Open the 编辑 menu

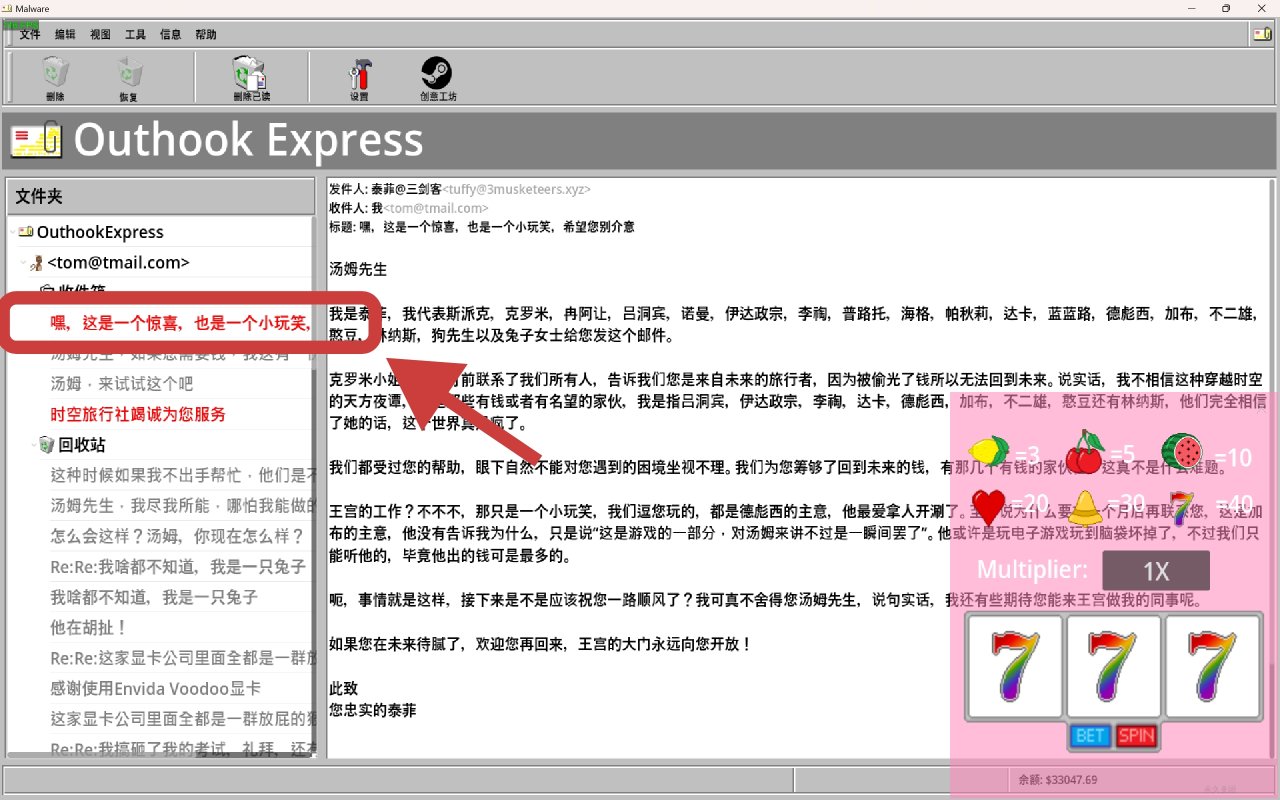click(x=65, y=35)
